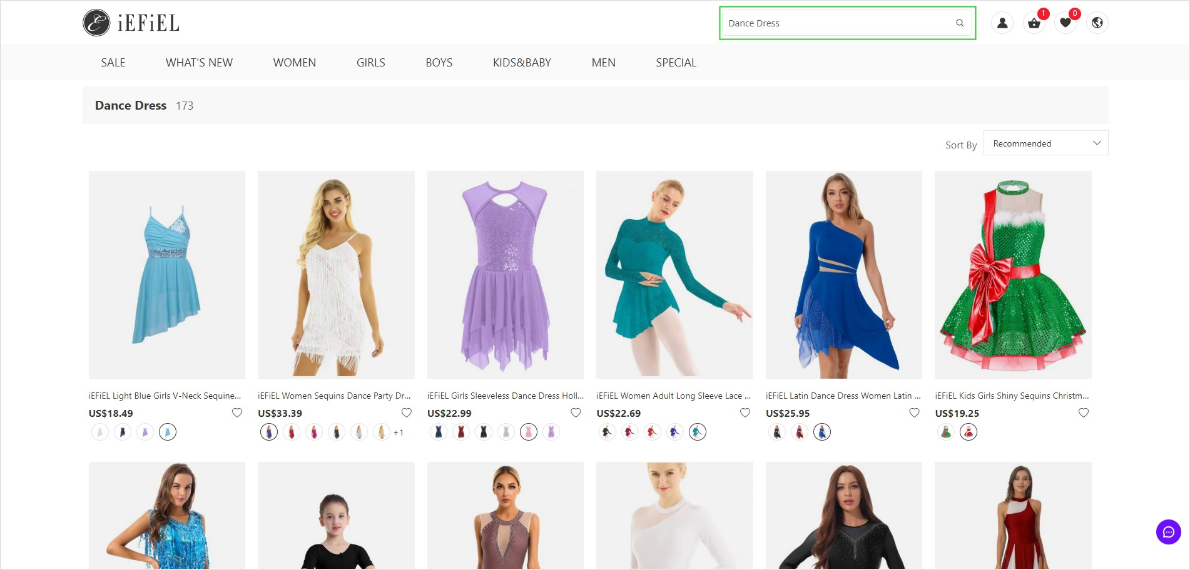Open blue sequin fringe dress in second row
1190x570 pixels.
pos(167,516)
